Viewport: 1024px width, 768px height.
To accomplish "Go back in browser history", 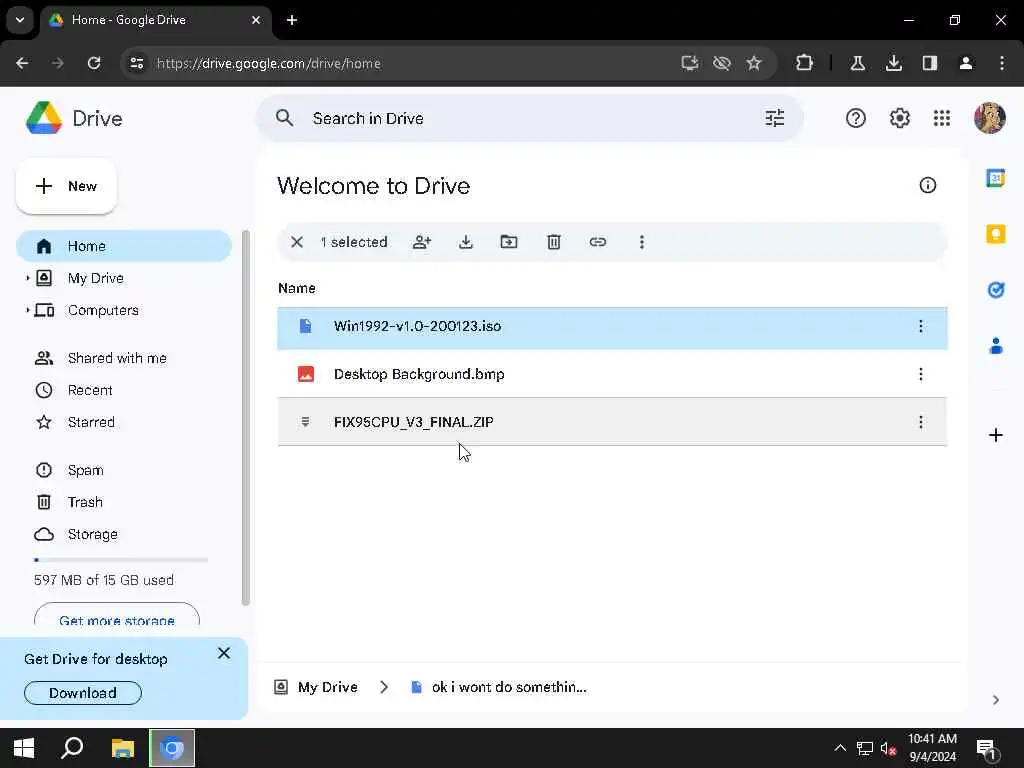I will point(22,63).
